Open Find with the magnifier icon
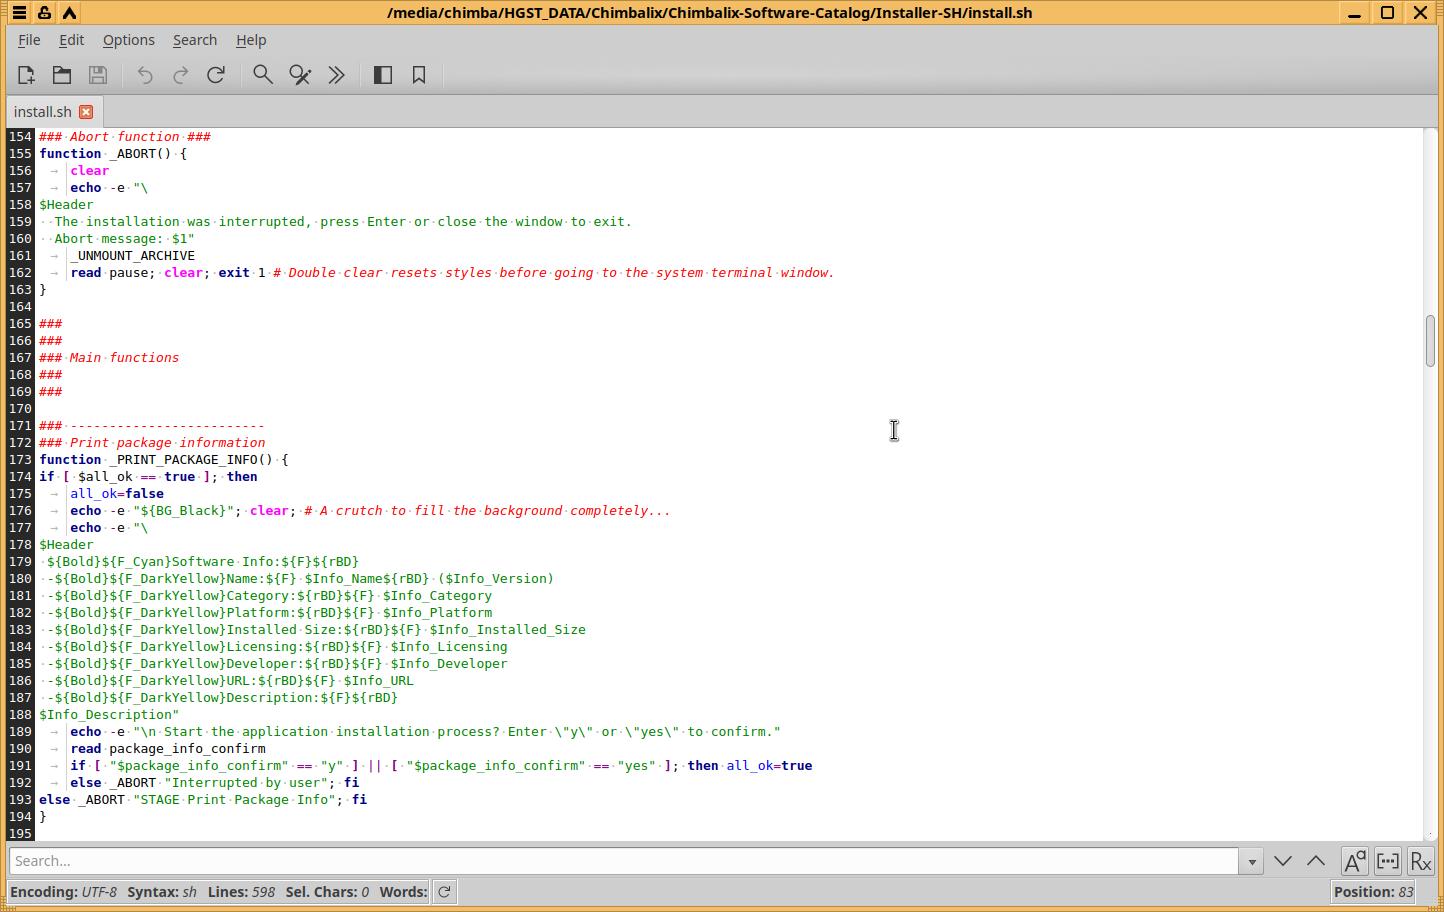Screen dimensions: 1444x912 pos(263,75)
